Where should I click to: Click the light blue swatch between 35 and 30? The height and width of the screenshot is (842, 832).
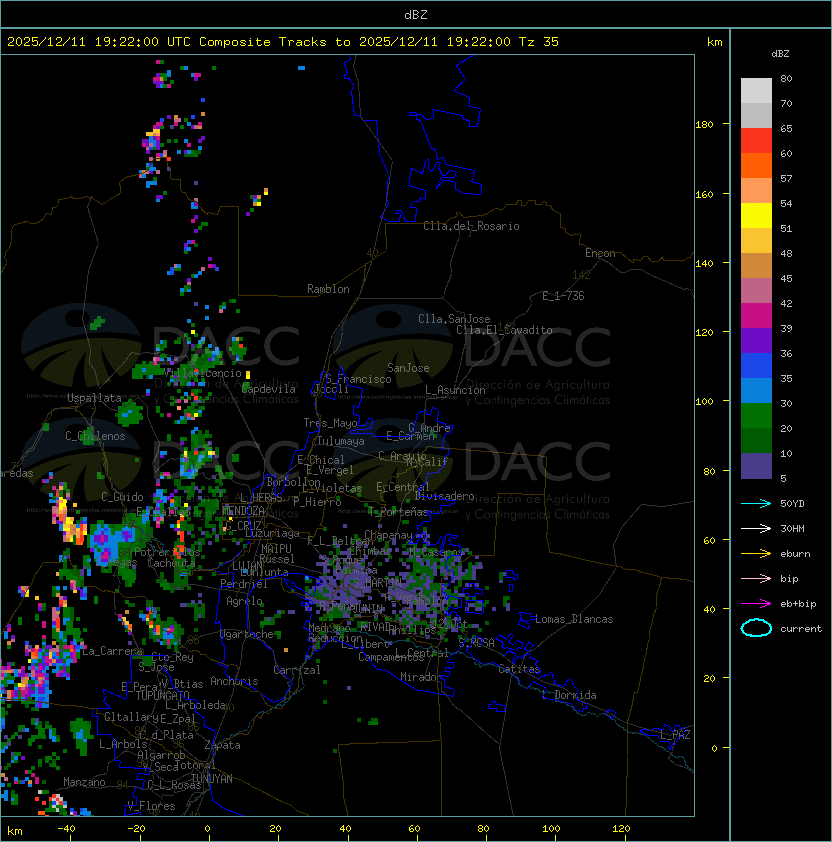[756, 390]
